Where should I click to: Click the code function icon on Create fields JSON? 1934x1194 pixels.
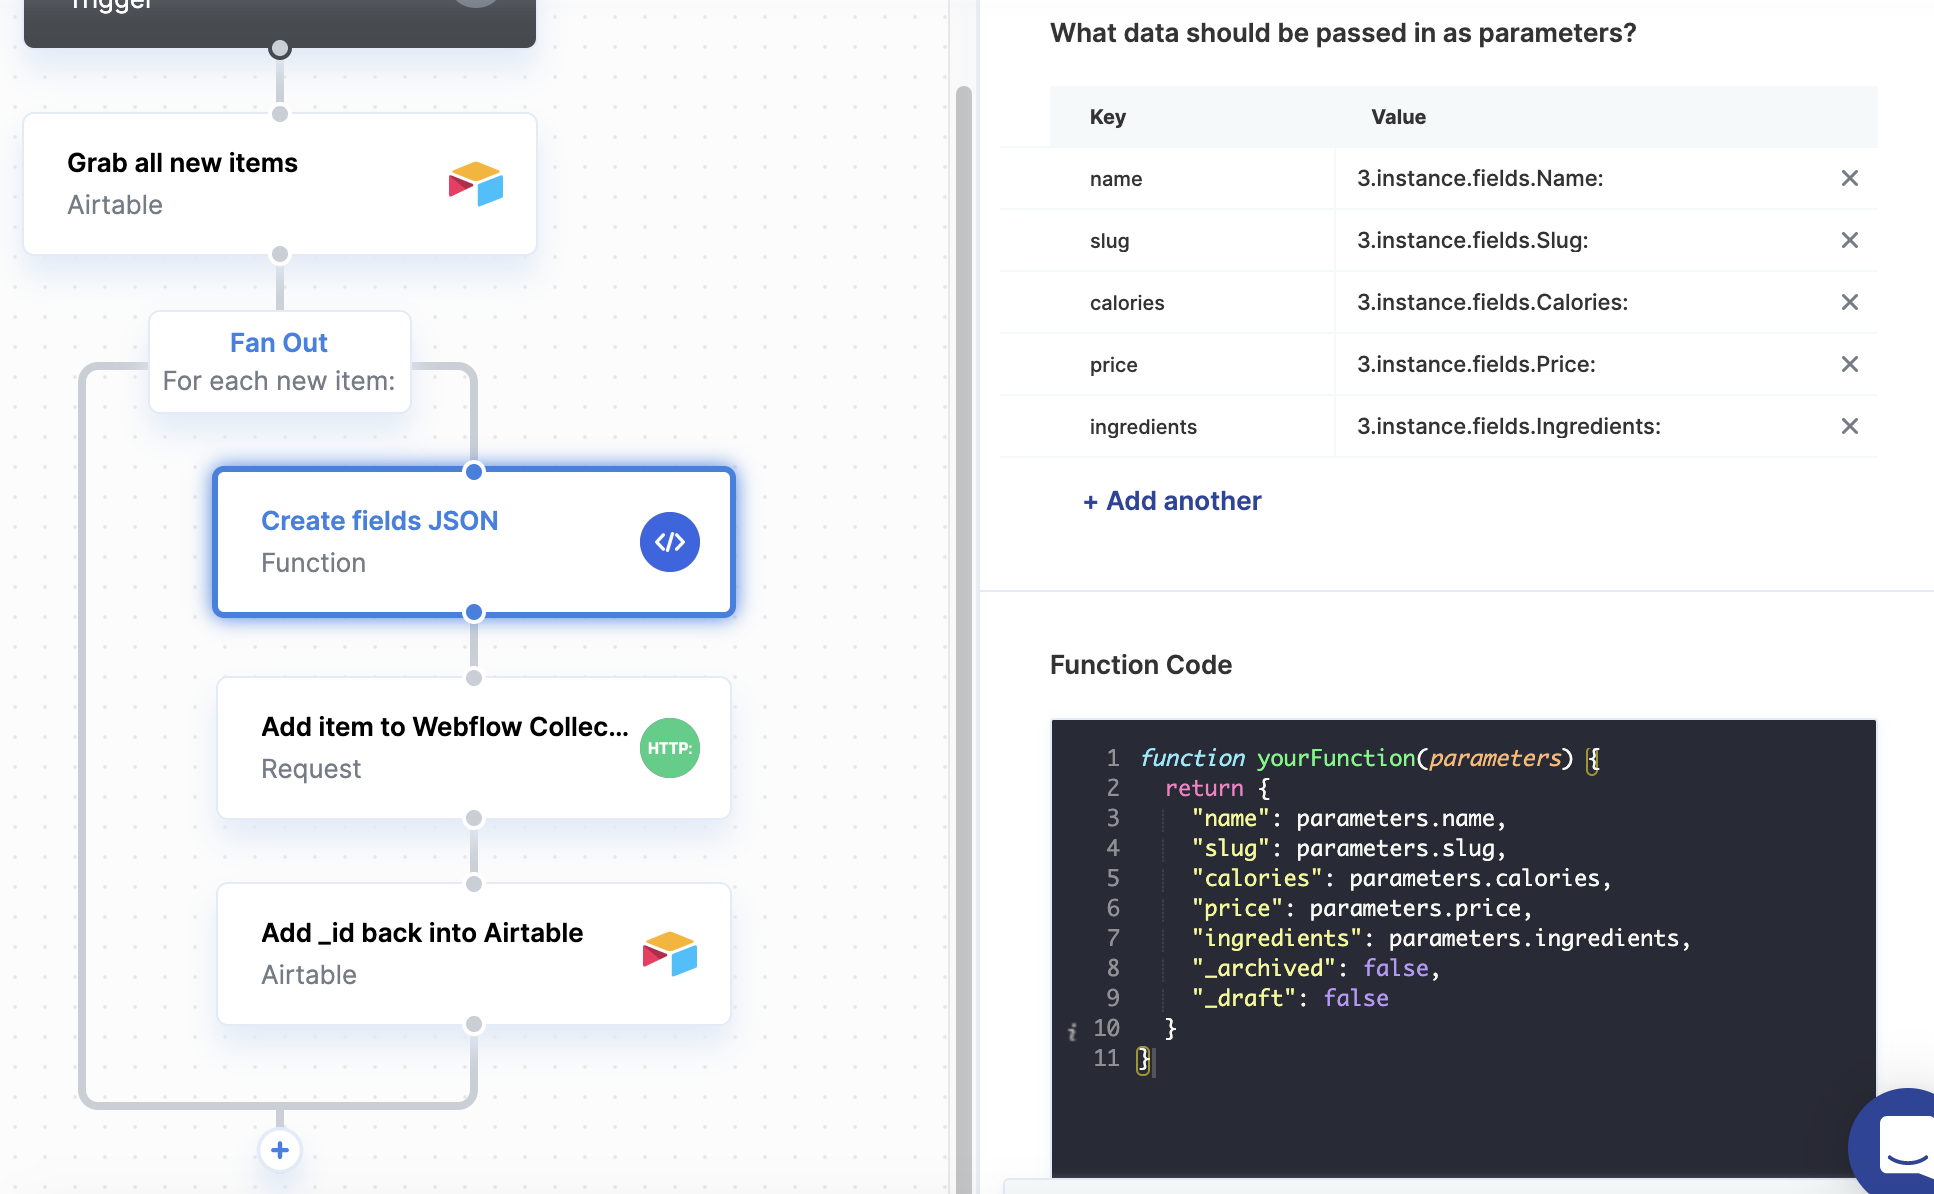669,542
